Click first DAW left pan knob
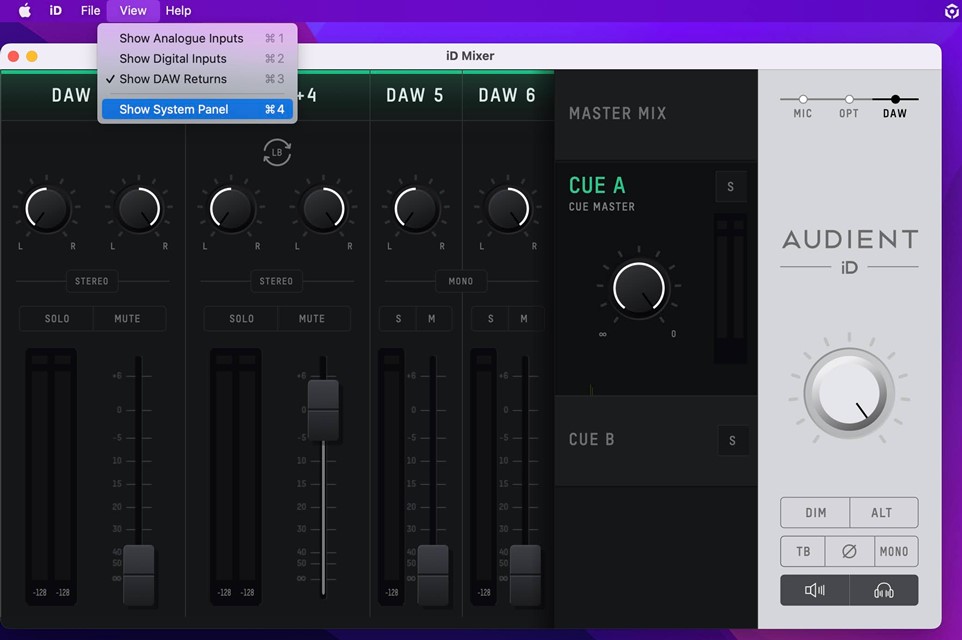Image resolution: width=962 pixels, height=640 pixels. pyautogui.click(x=47, y=209)
